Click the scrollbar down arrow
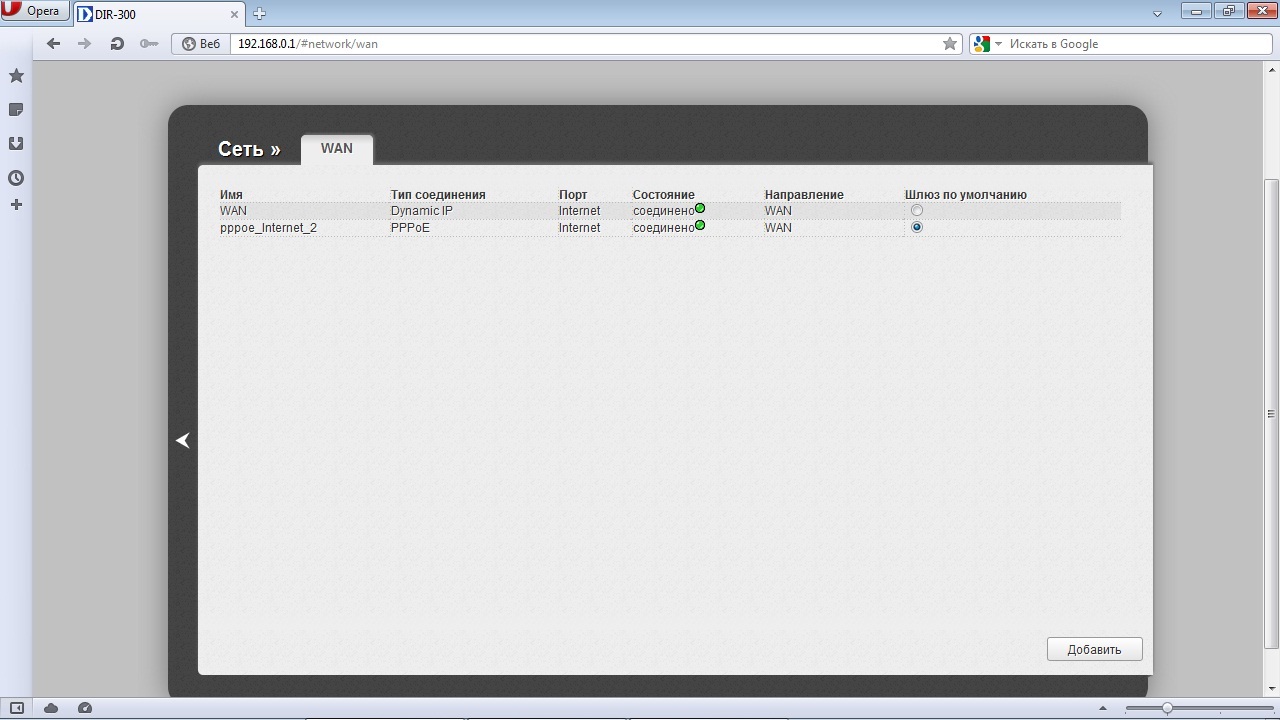 (x=1271, y=689)
